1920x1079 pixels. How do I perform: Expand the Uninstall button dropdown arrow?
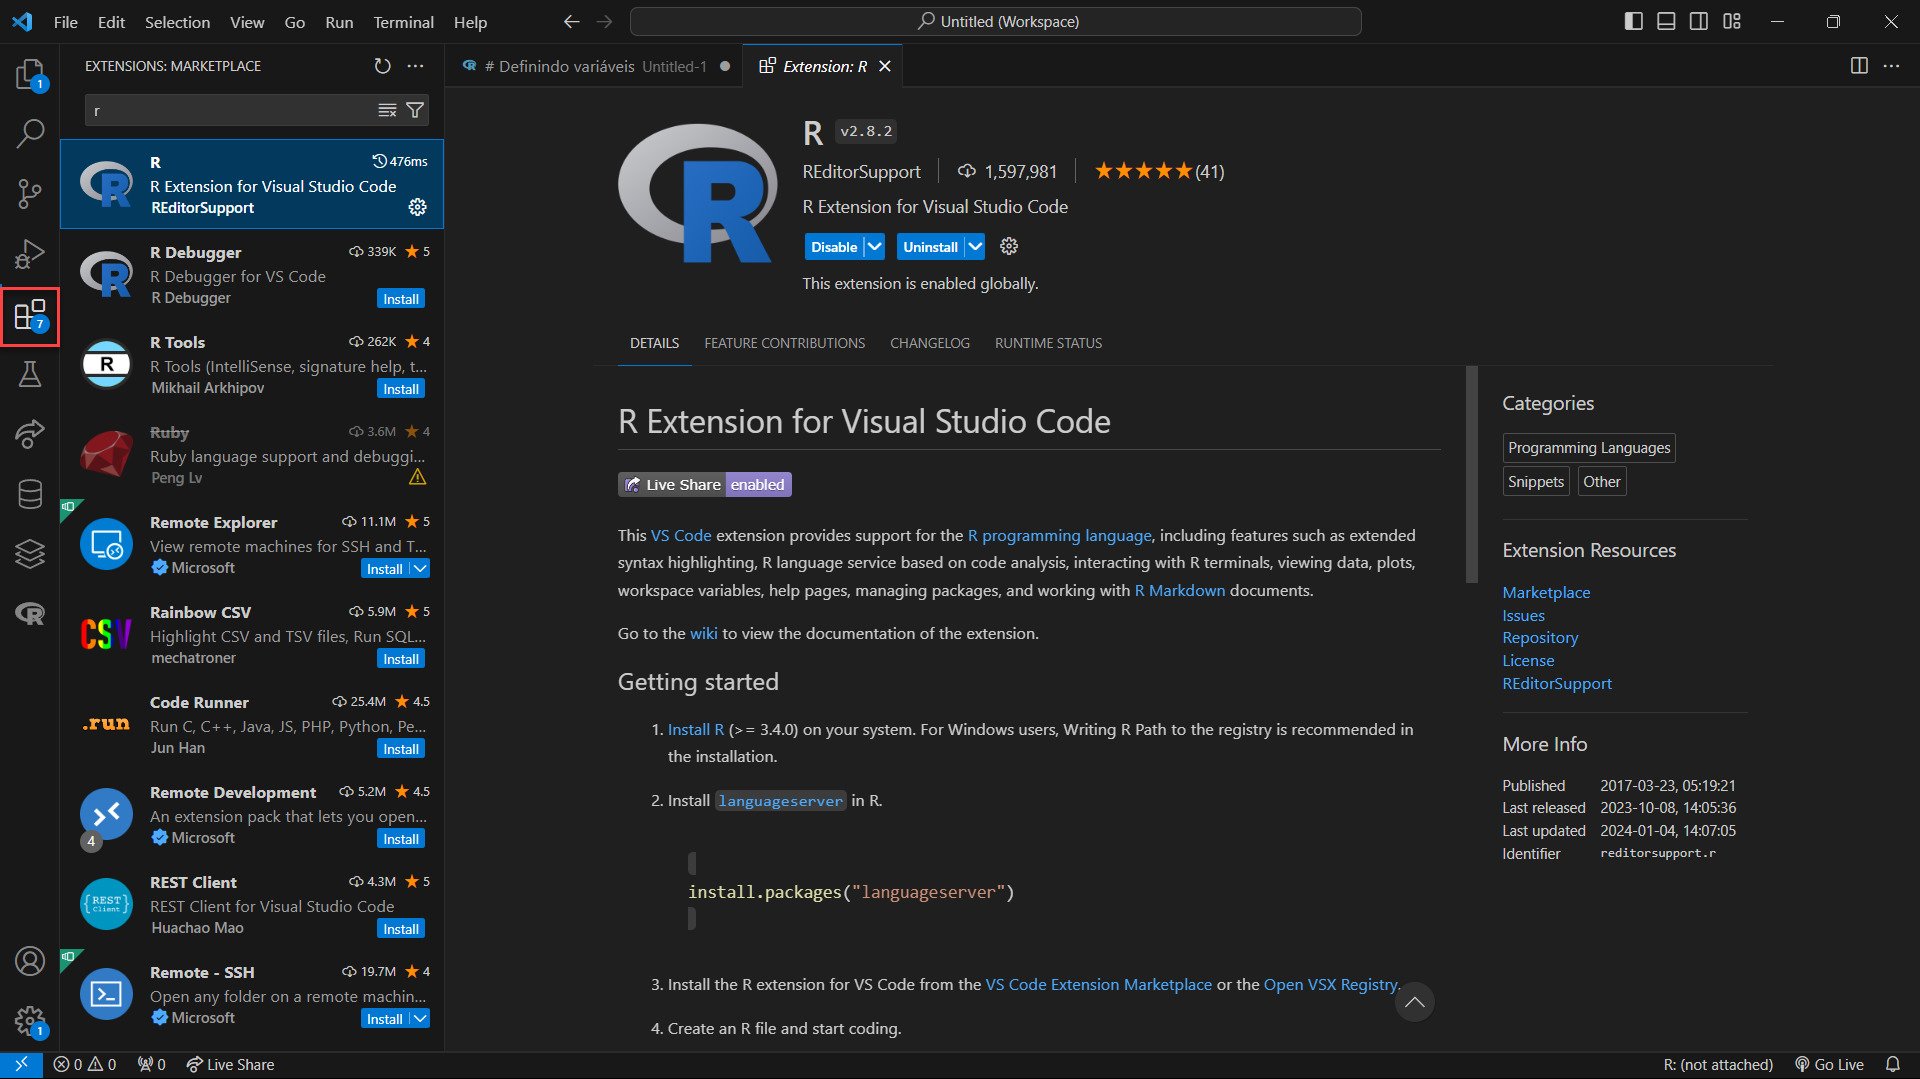click(x=975, y=246)
